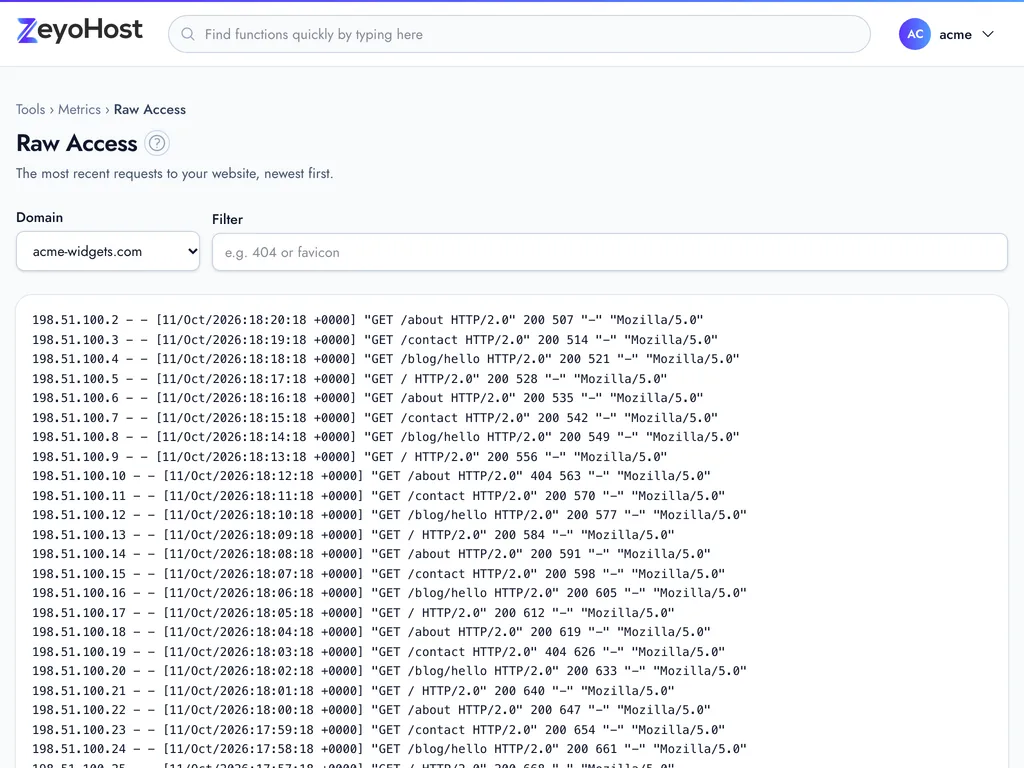Open the acme-widgets.com domain dropdown
This screenshot has width=1024, height=768.
pyautogui.click(x=108, y=251)
